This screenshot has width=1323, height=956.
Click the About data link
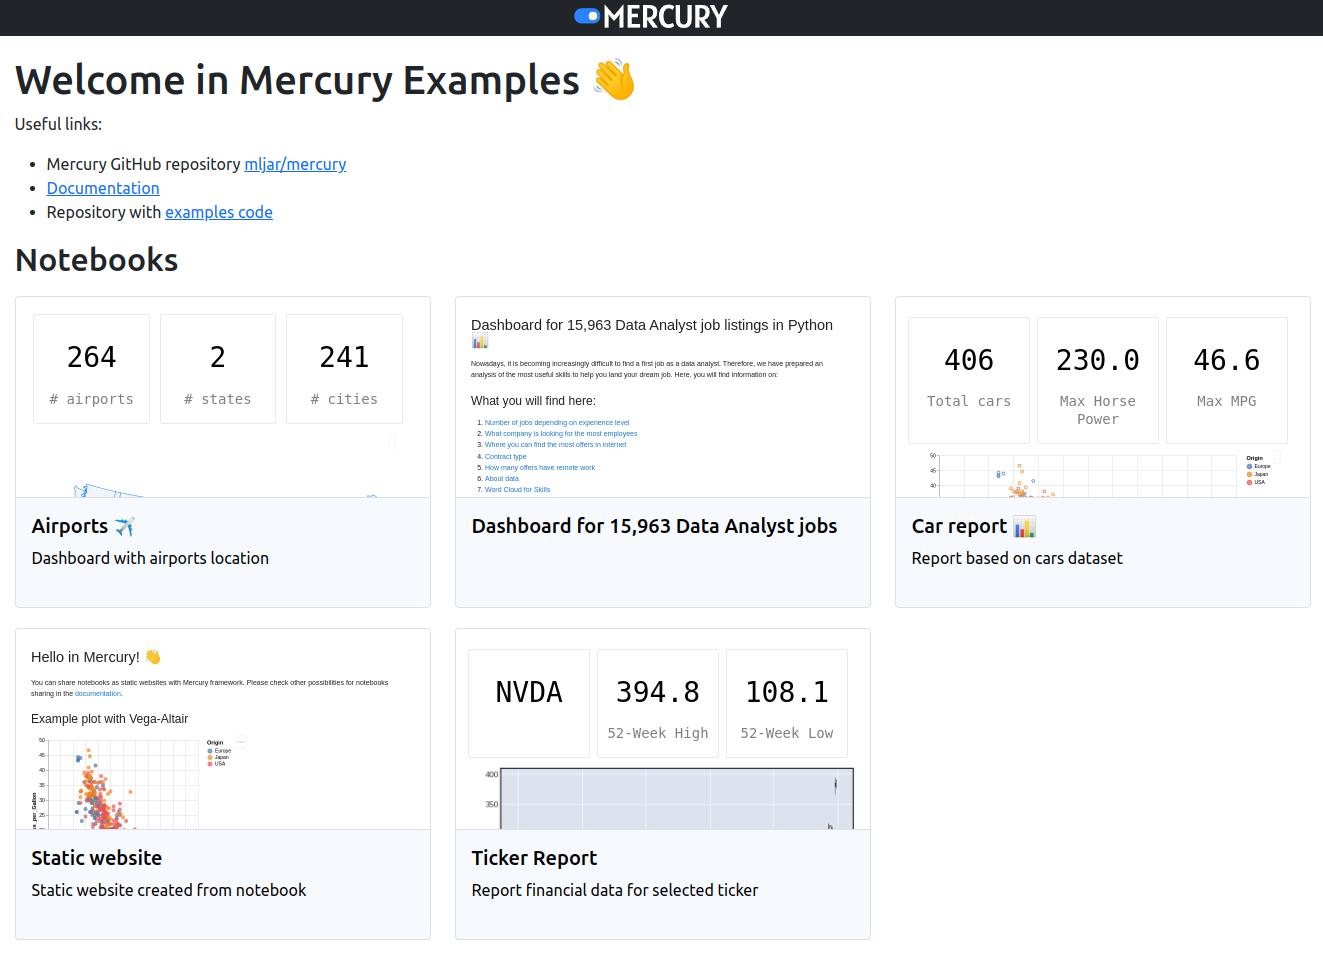pos(501,478)
